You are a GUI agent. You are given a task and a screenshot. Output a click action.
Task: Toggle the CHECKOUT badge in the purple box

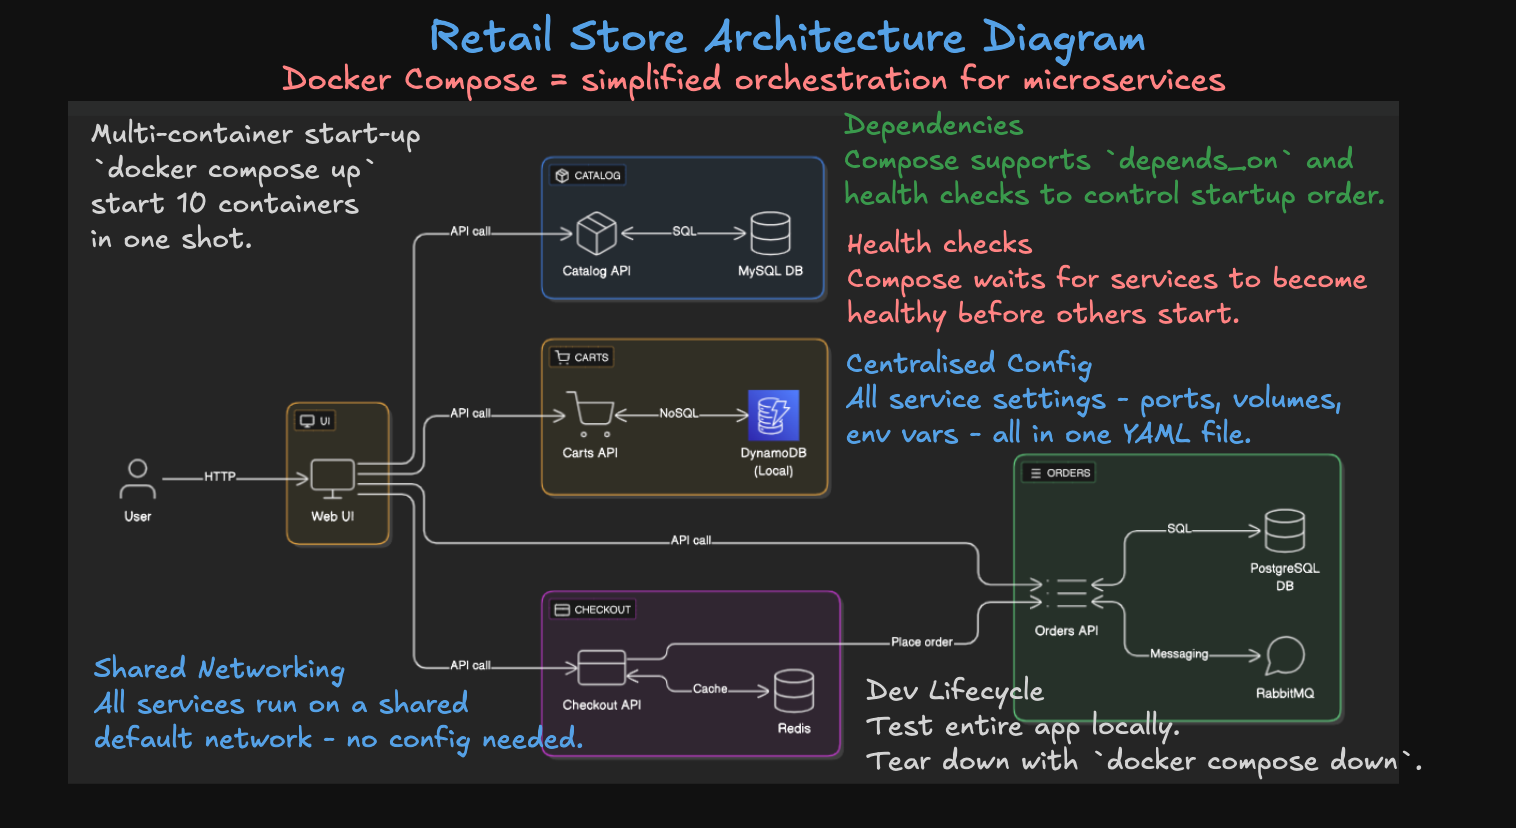592,609
